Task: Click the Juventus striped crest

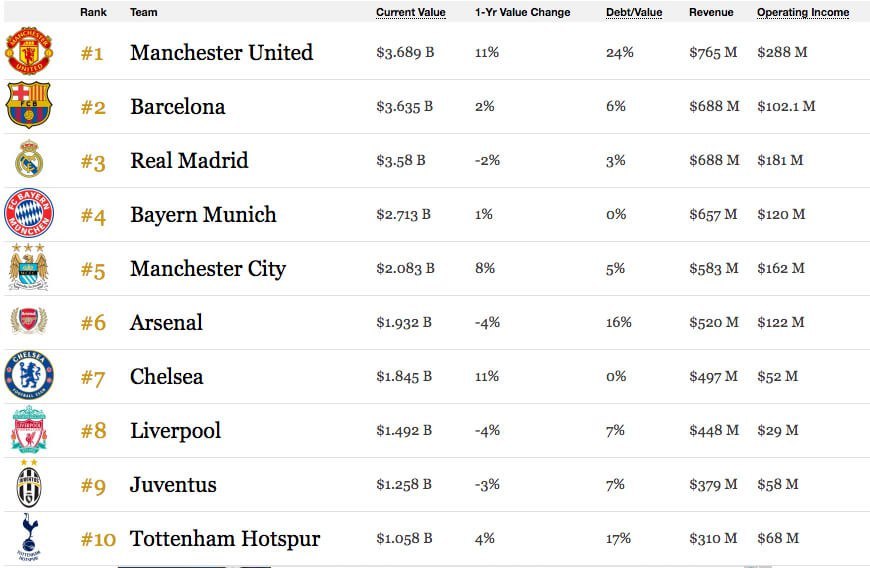Action: [x=29, y=483]
